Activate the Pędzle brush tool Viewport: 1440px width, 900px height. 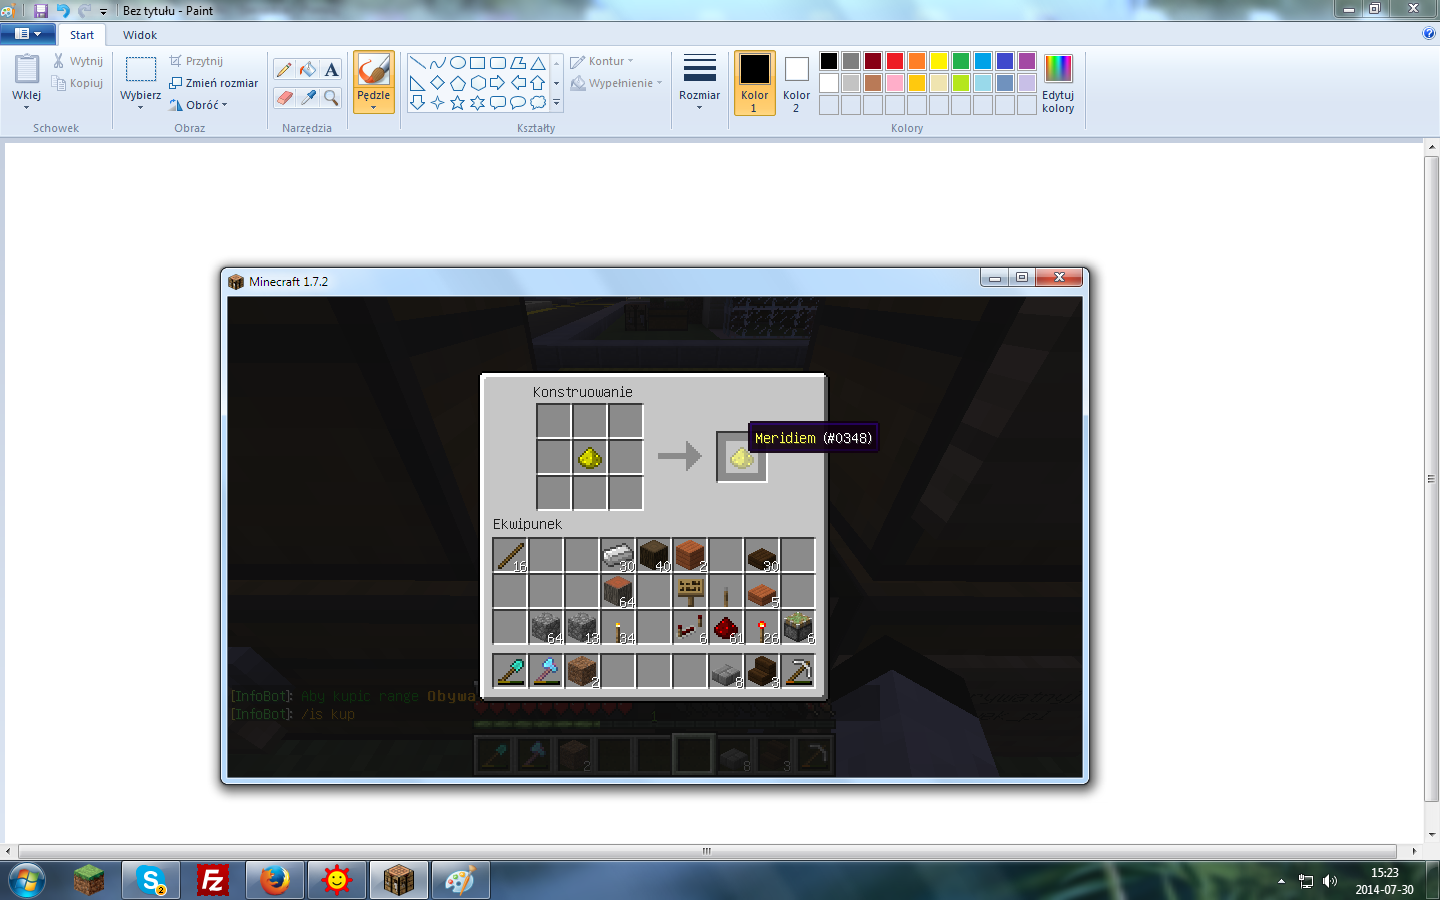coord(373,70)
